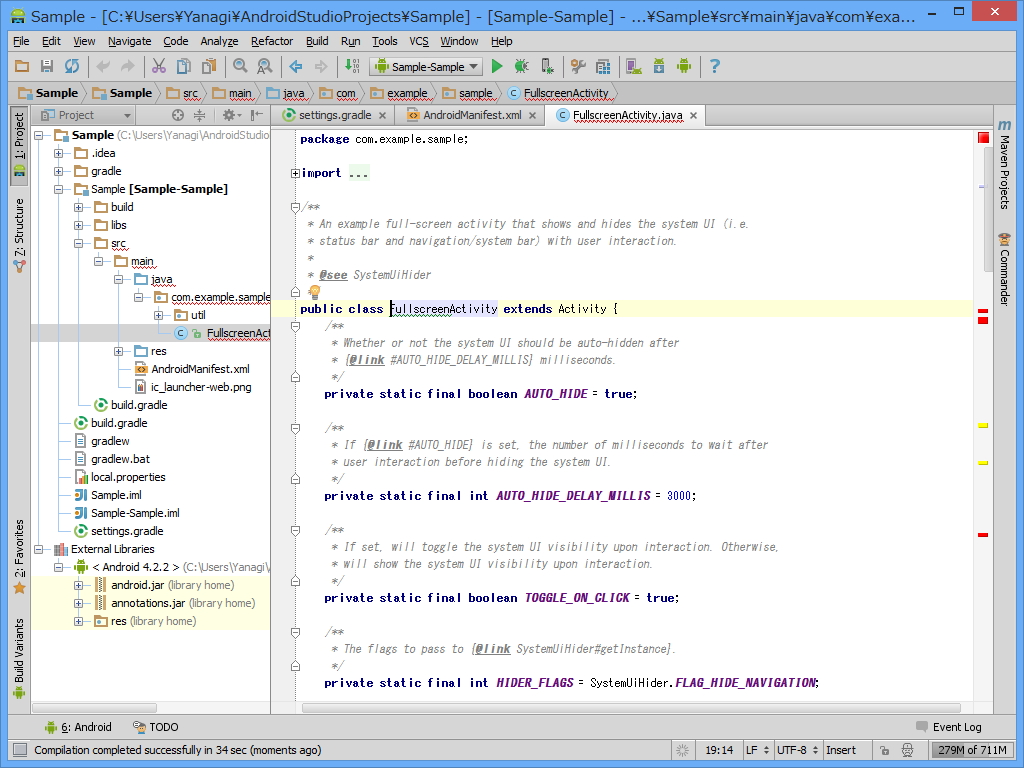Viewport: 1024px width, 768px height.
Task: Toggle tool window bars at bottom-left corner
Action: (x=19, y=750)
